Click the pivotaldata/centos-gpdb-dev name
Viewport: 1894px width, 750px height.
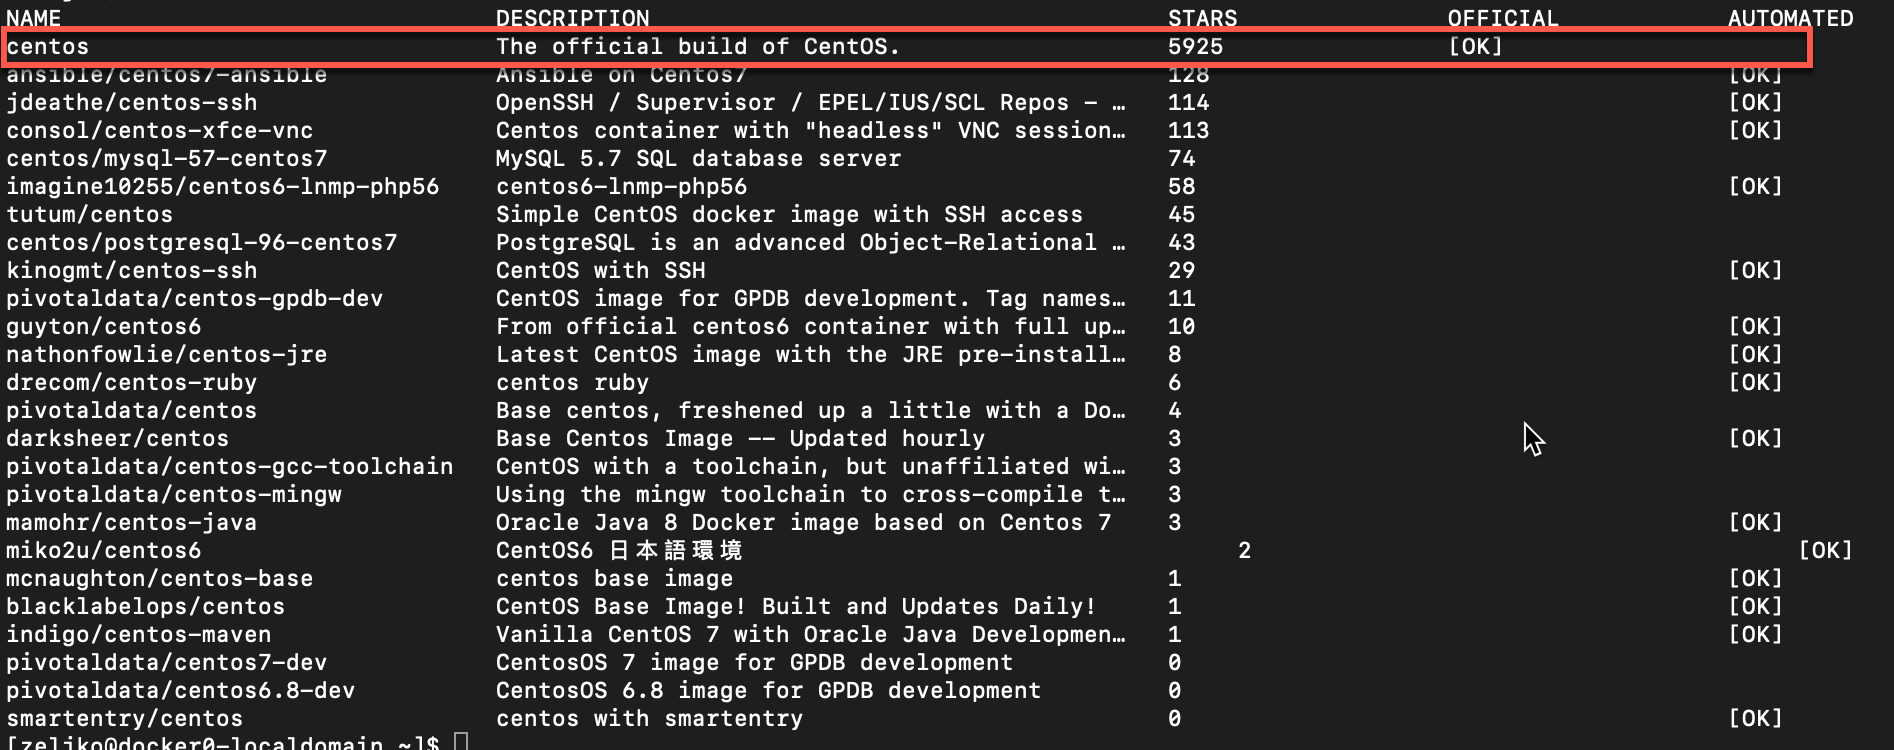click(x=195, y=299)
